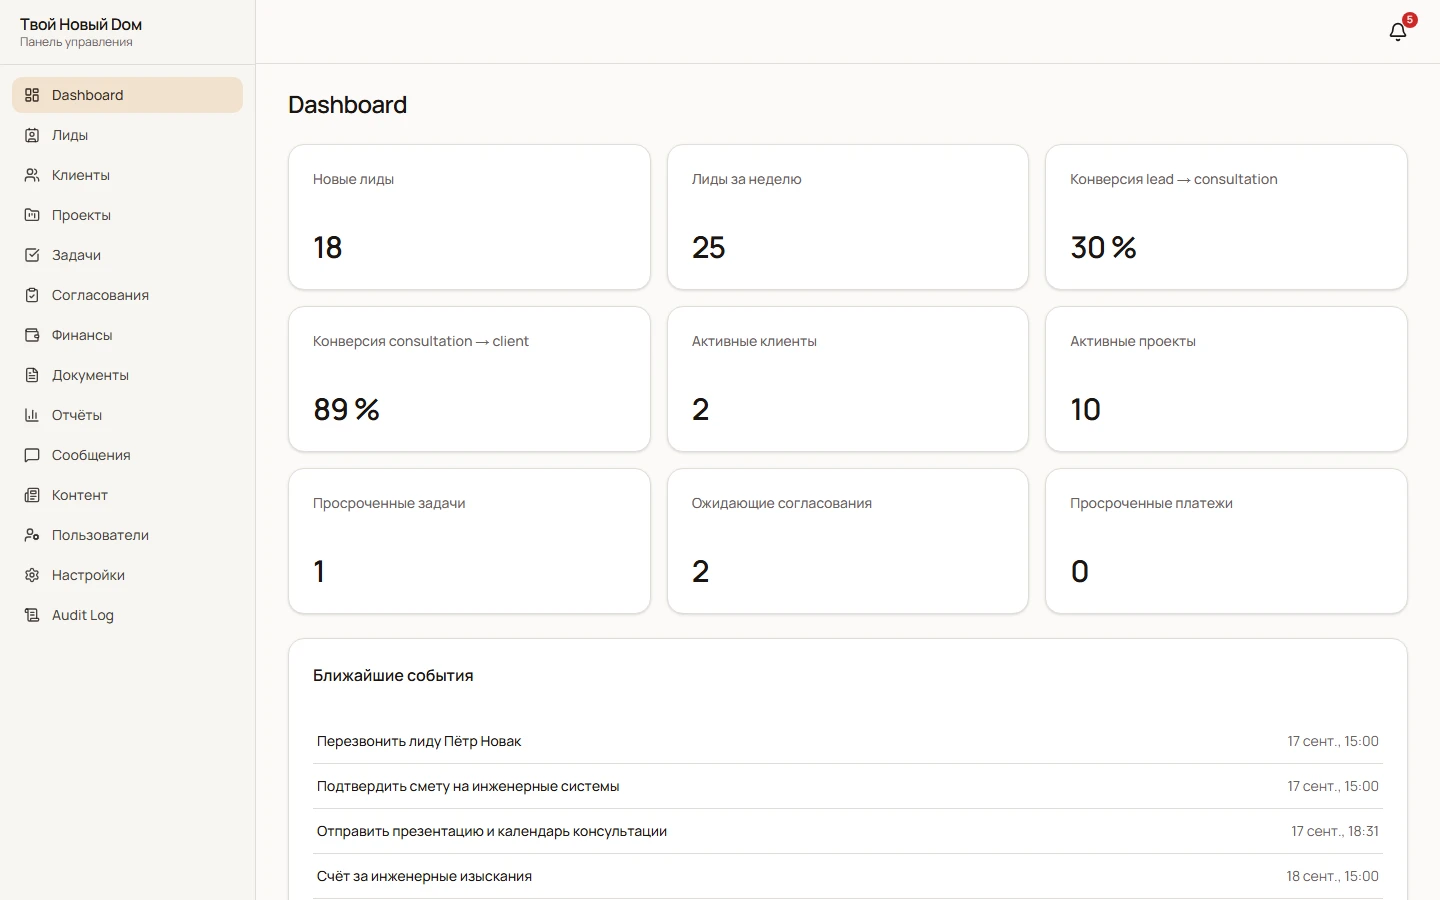1440x900 pixels.
Task: Open the Лиды за неделю card
Action: click(x=848, y=217)
